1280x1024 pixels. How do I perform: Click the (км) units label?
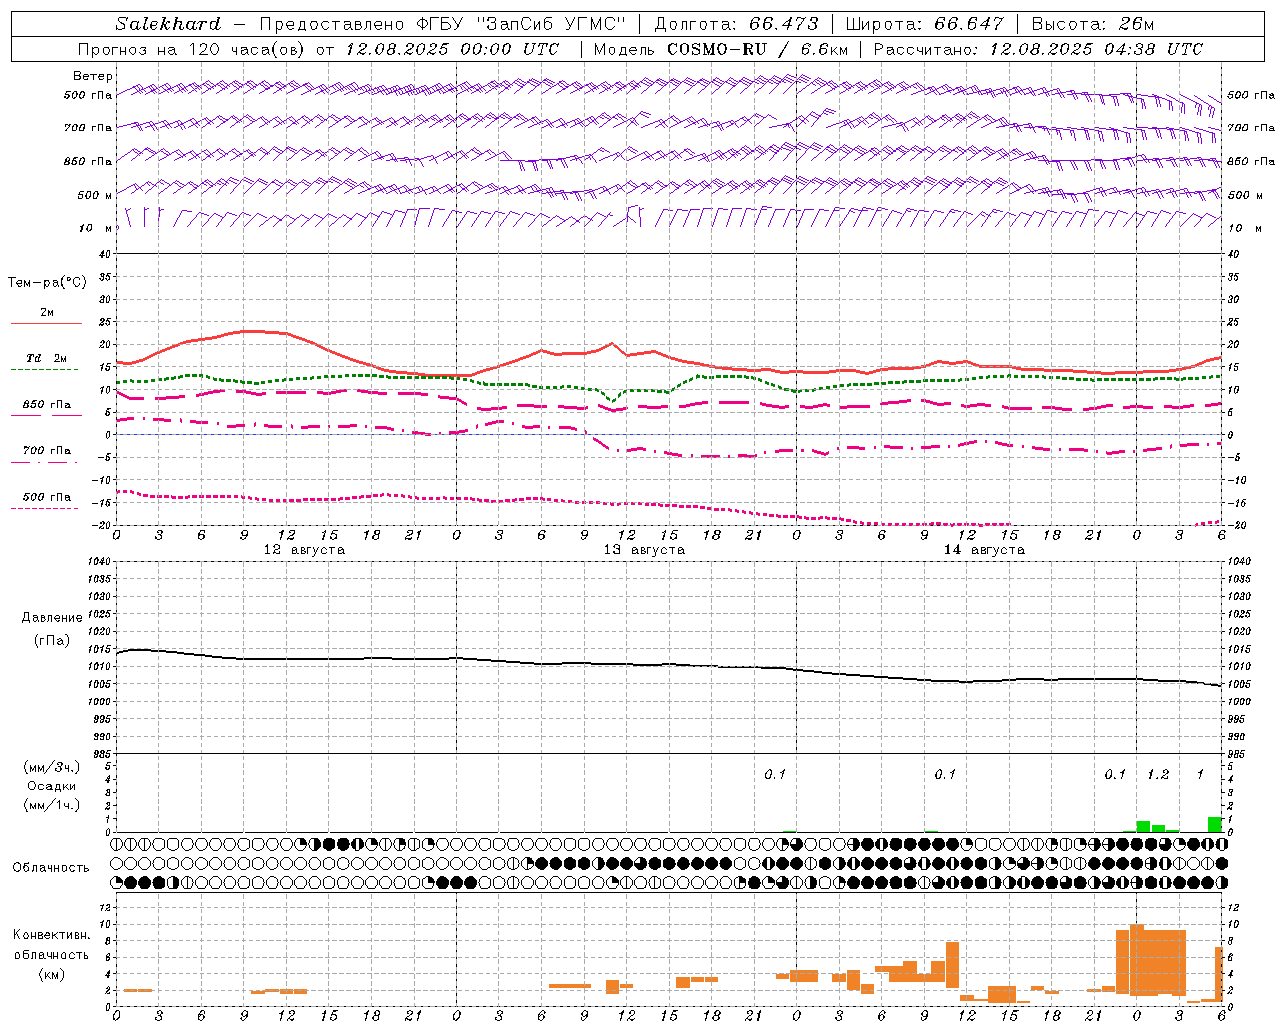pyautogui.click(x=51, y=974)
